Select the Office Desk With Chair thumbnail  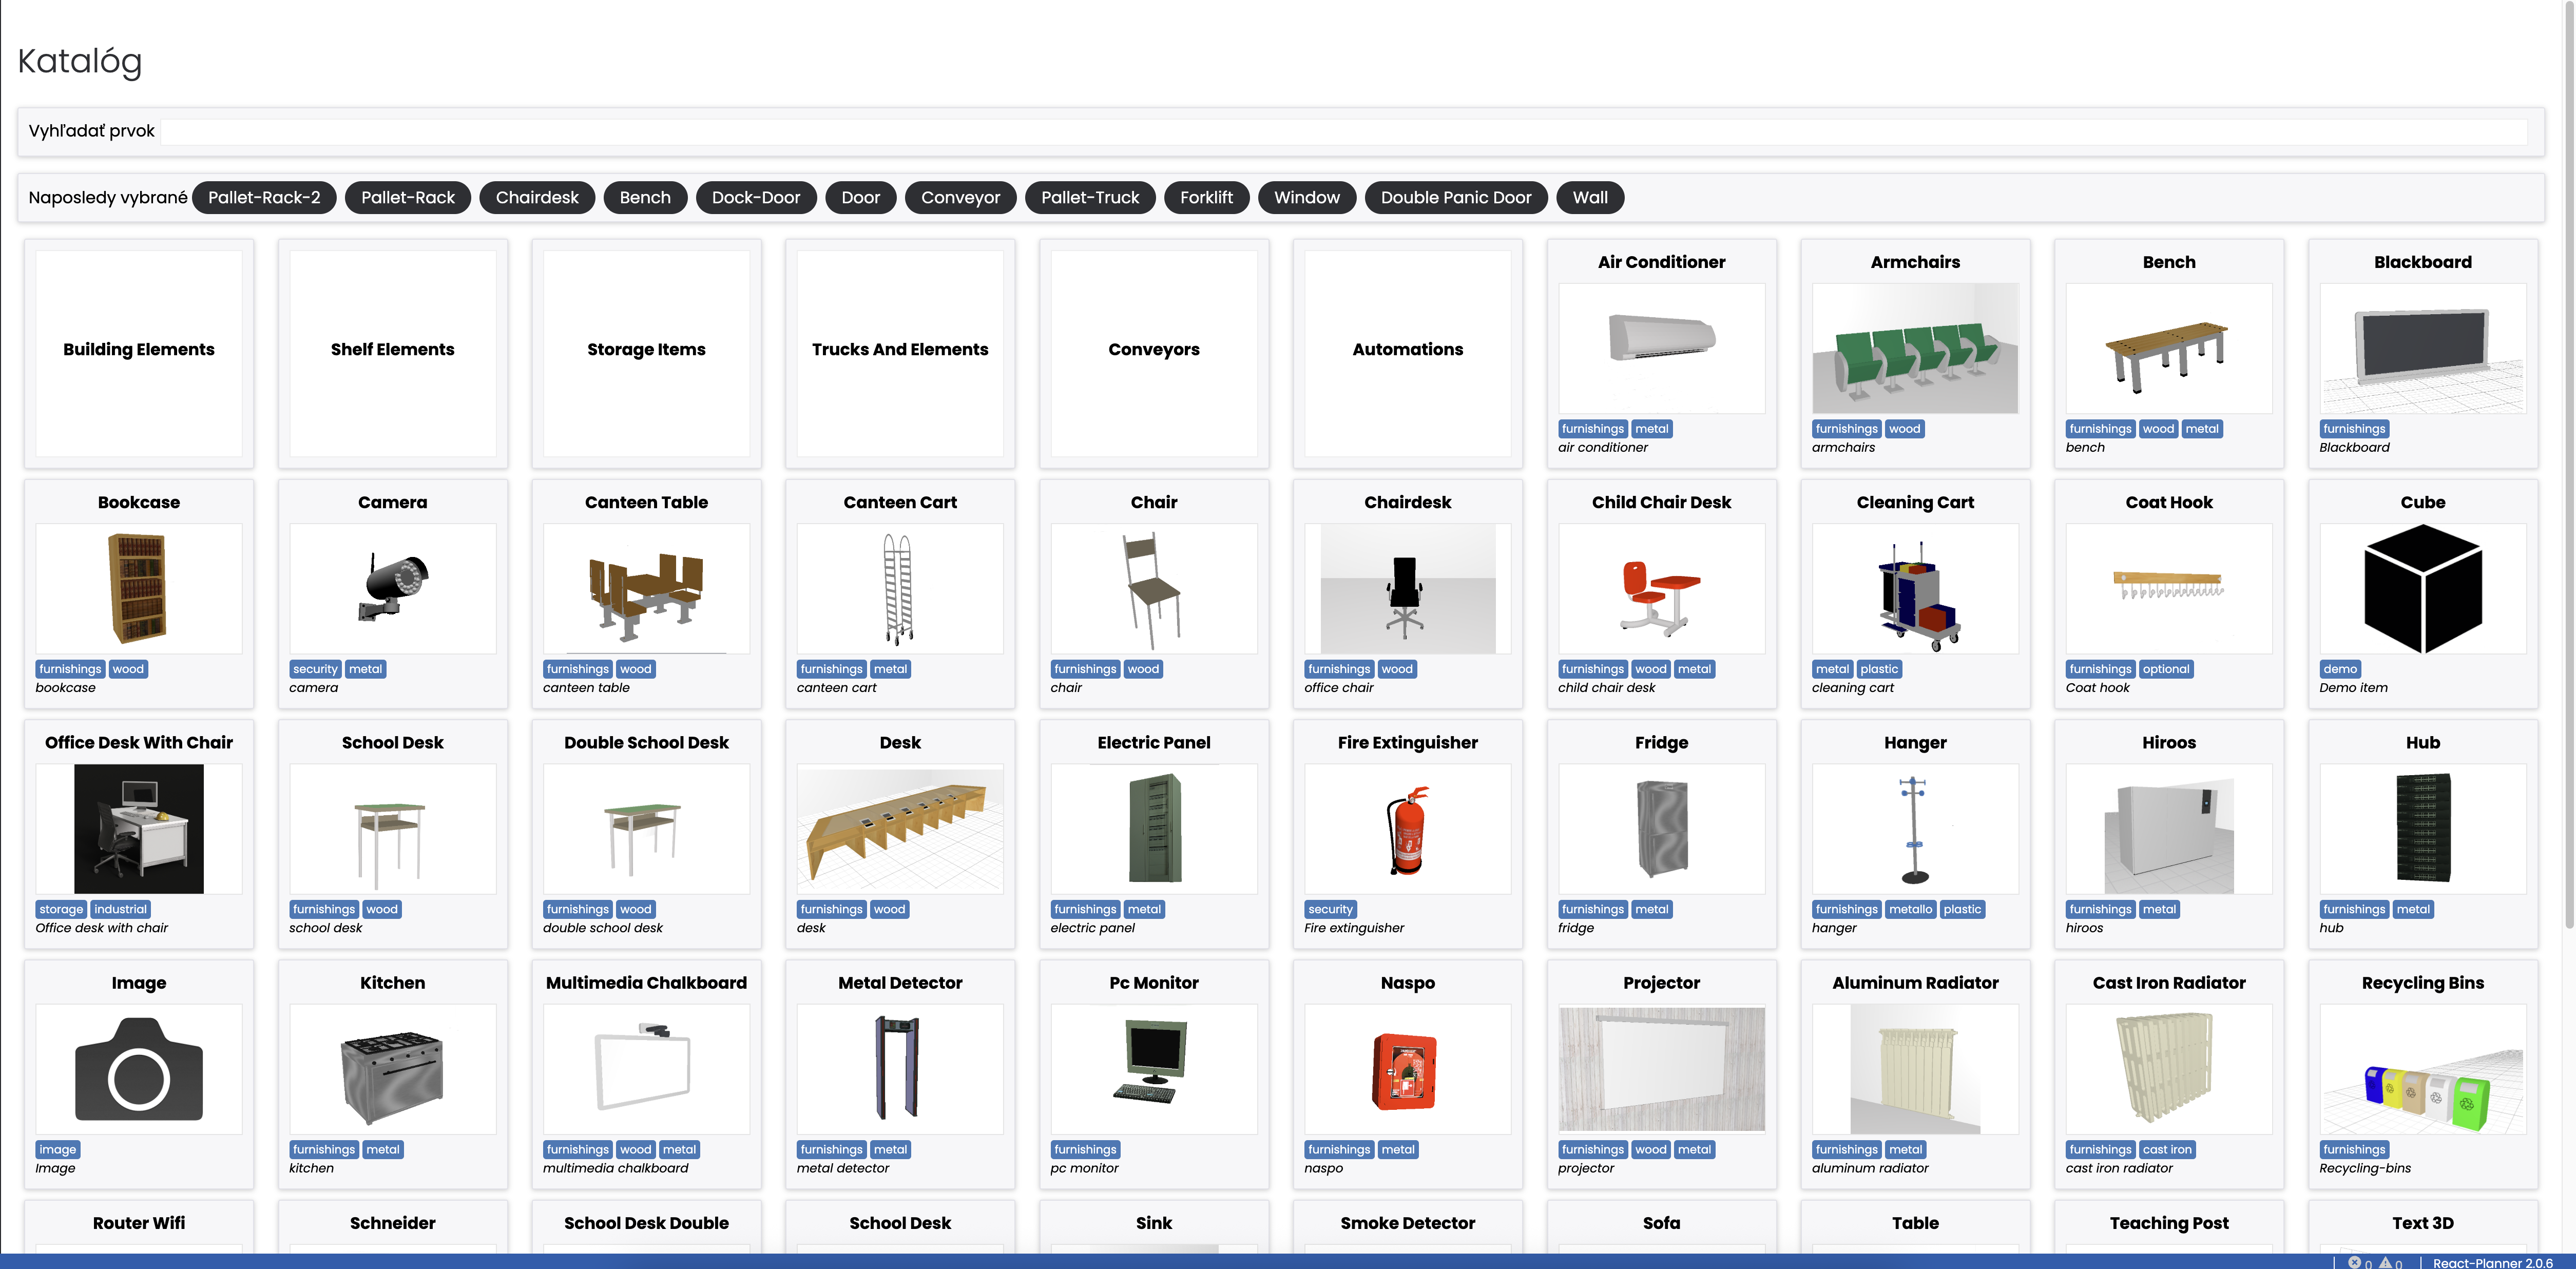coord(139,829)
